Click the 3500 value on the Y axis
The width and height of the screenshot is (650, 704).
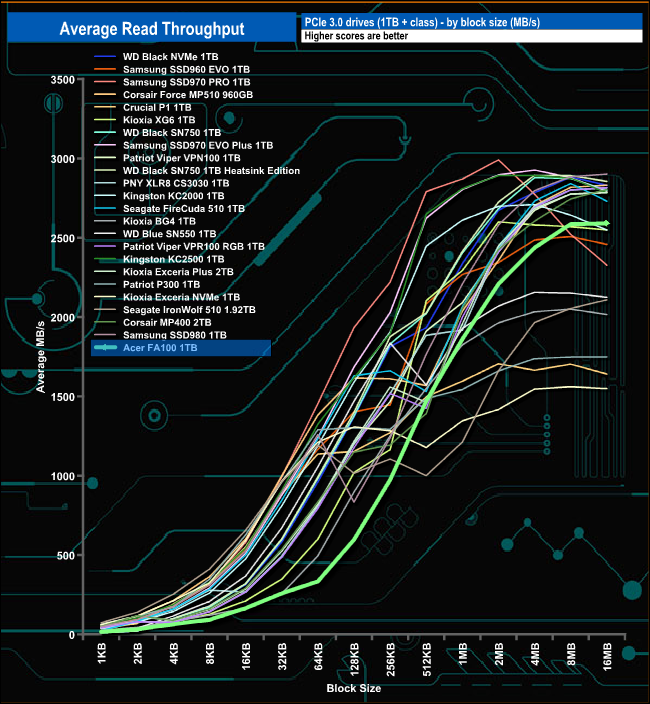[x=62, y=80]
